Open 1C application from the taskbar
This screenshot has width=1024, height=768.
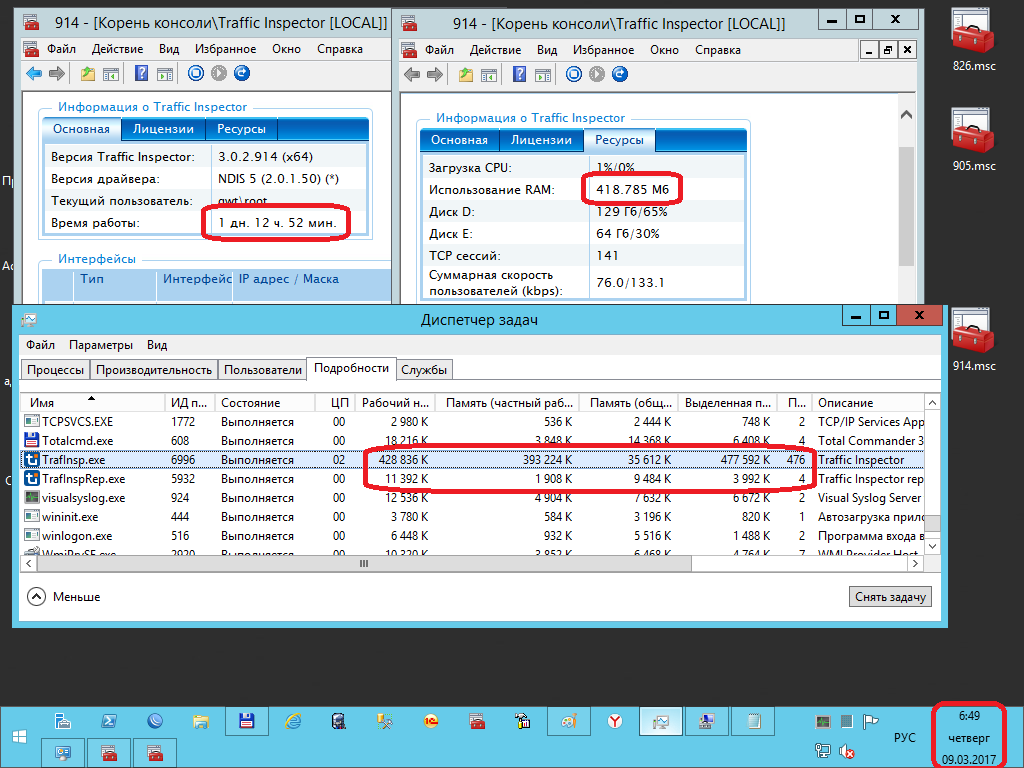(431, 721)
